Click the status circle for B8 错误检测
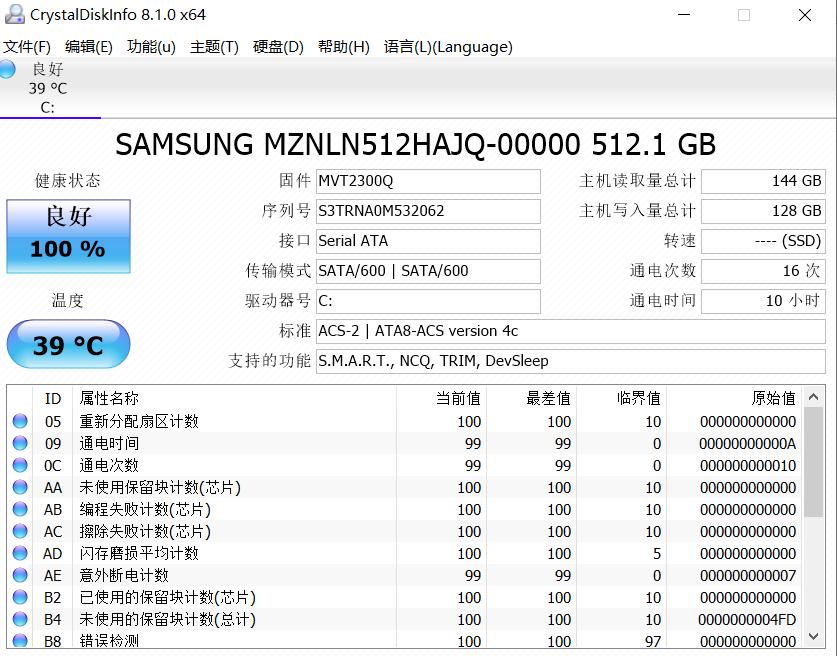 coord(20,641)
